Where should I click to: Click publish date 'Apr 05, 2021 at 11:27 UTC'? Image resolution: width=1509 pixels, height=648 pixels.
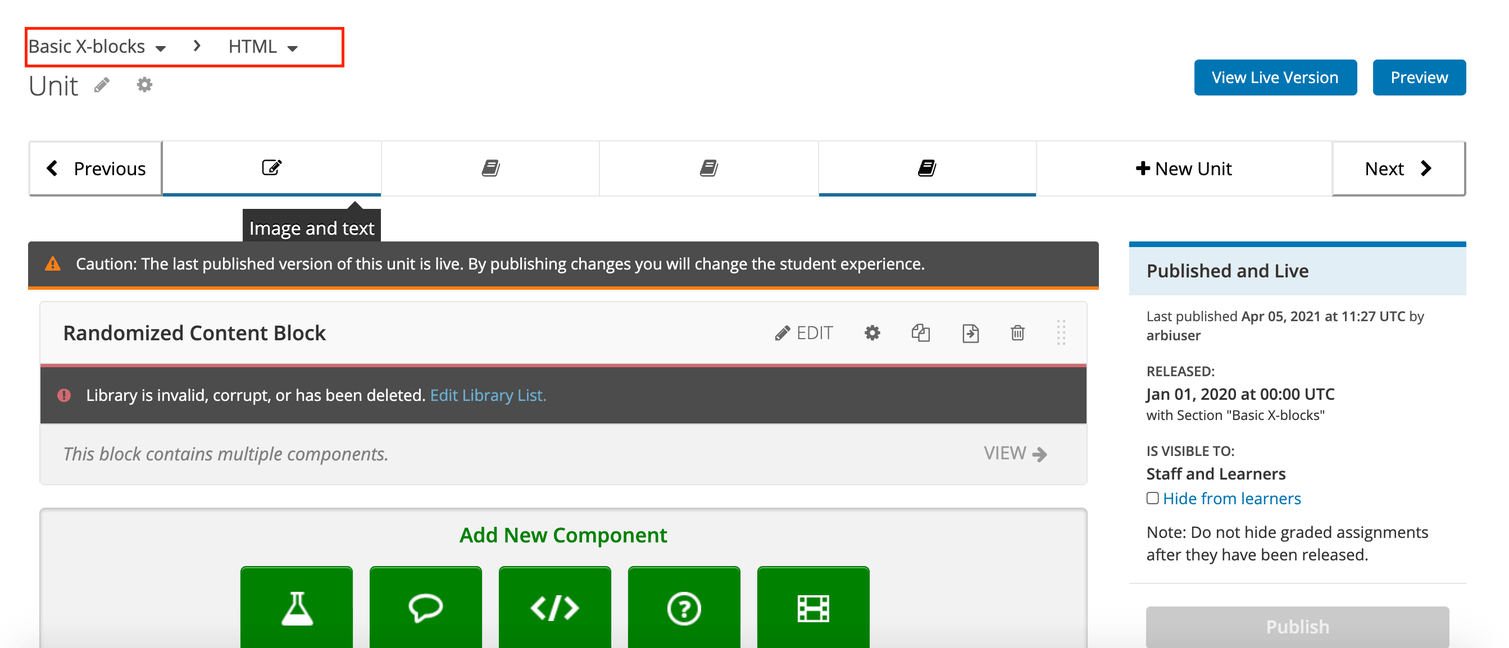(x=1323, y=316)
